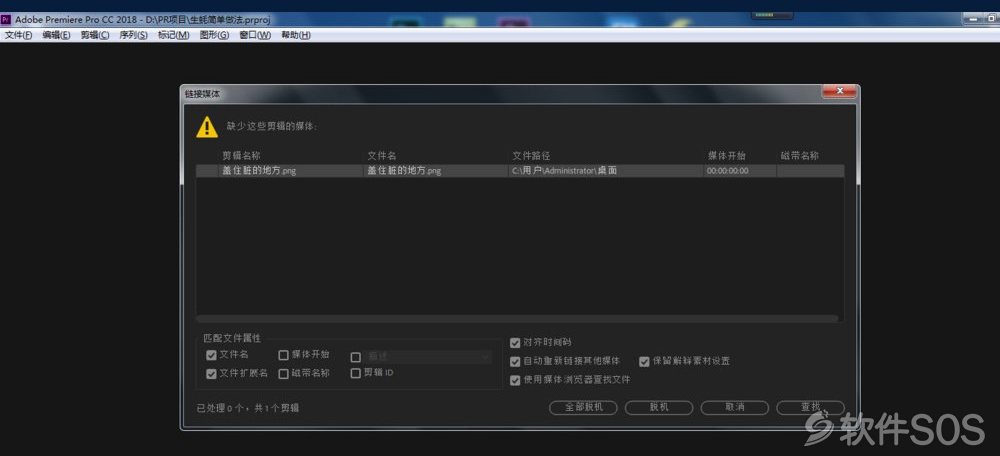Open the 标记(M) menu
This screenshot has width=1000, height=456.
pos(173,35)
